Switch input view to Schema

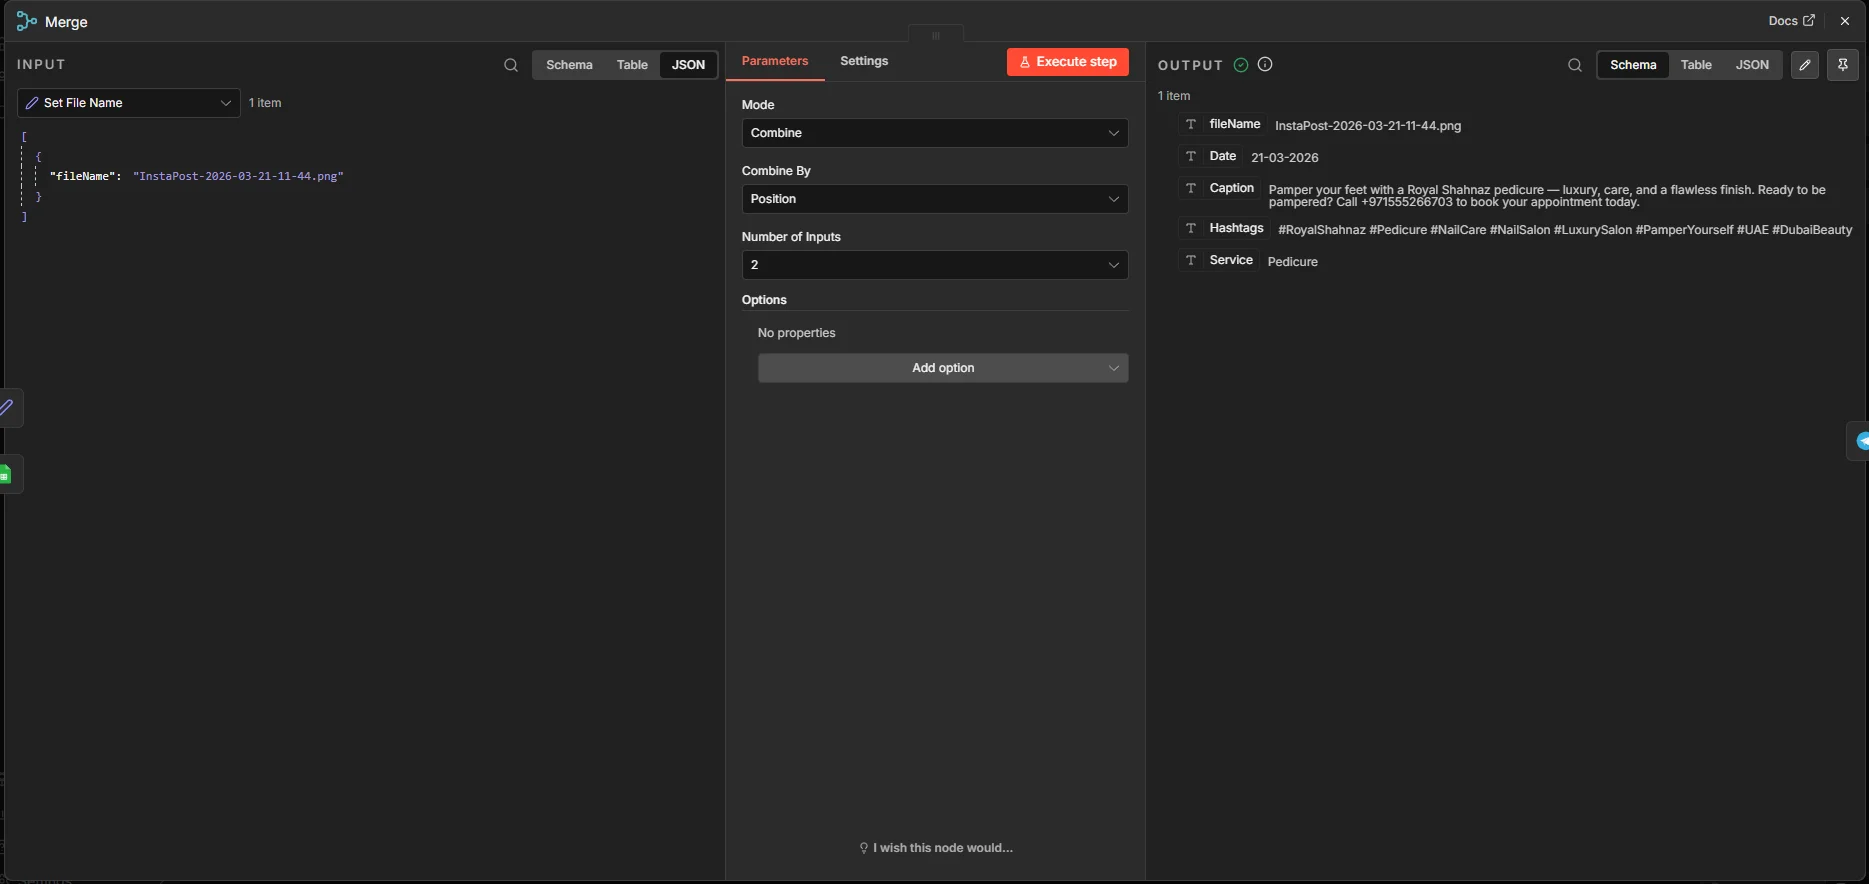pos(569,65)
